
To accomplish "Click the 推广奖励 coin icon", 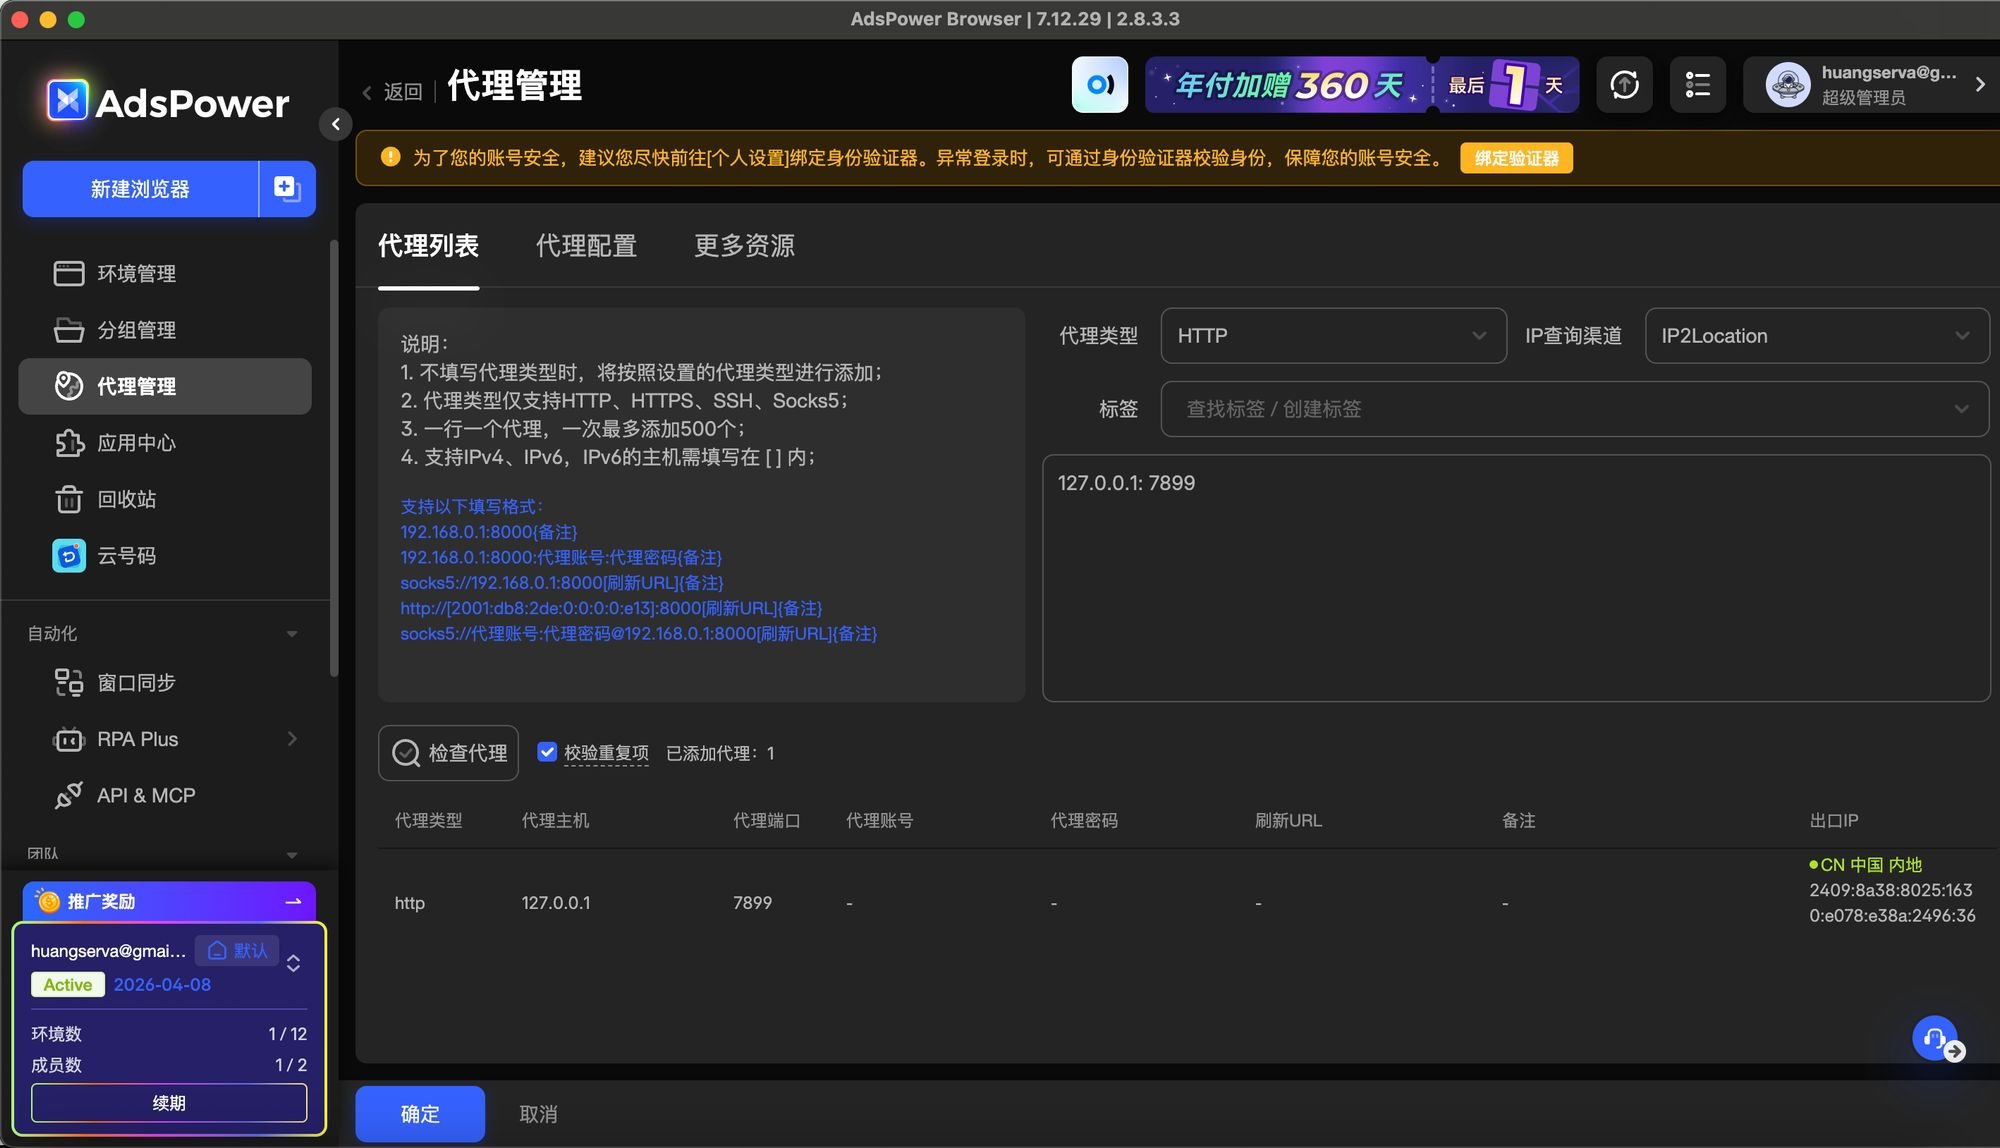I will pyautogui.click(x=48, y=901).
